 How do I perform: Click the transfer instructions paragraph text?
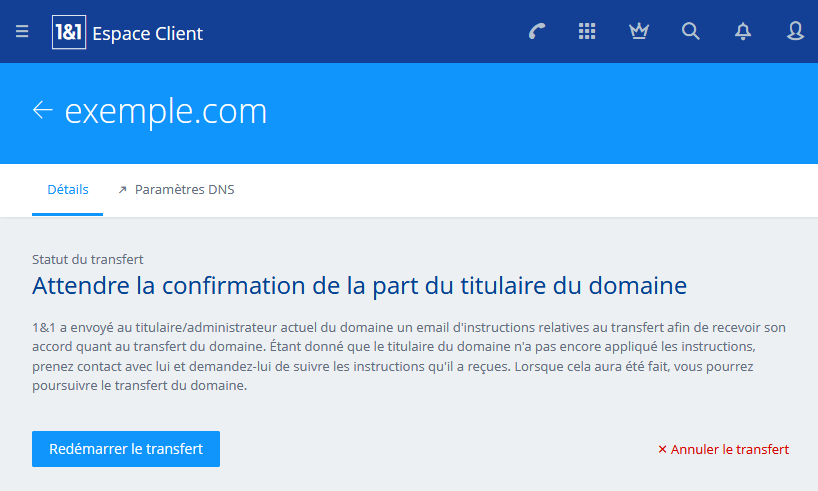[408, 356]
